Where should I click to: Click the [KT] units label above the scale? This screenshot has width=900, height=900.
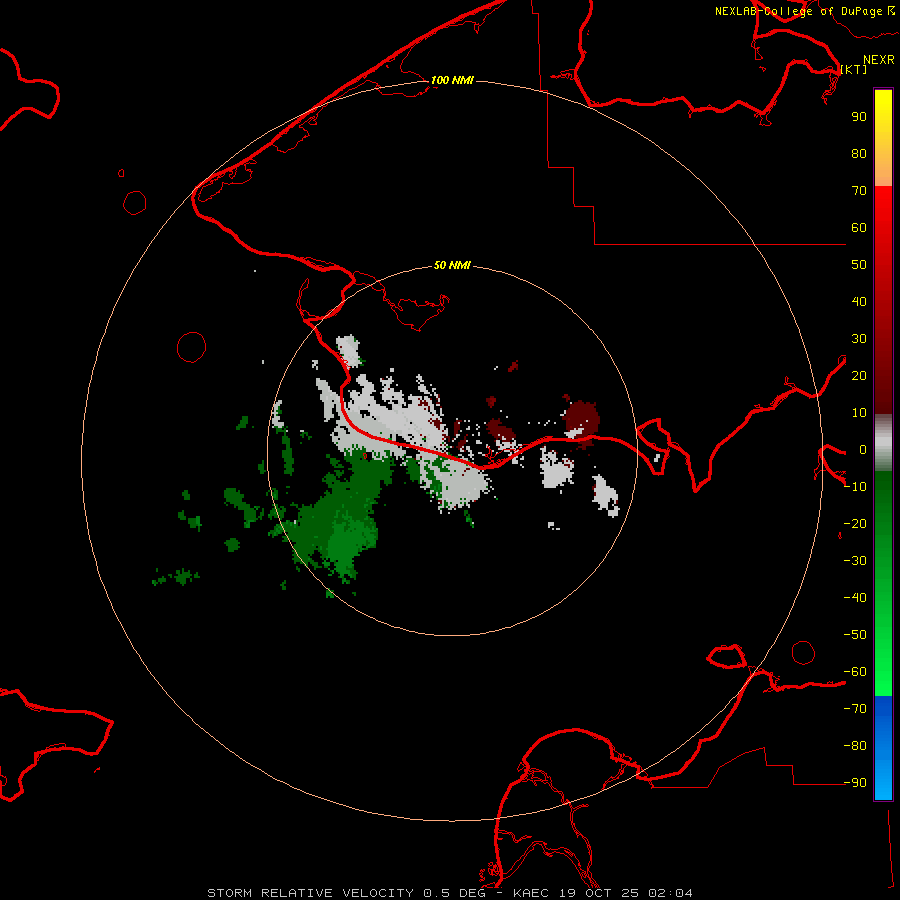[854, 69]
